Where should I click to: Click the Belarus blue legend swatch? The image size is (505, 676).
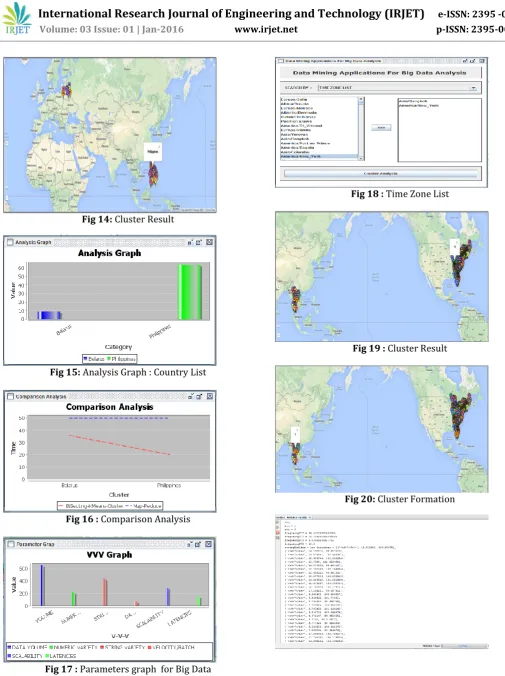point(85,359)
